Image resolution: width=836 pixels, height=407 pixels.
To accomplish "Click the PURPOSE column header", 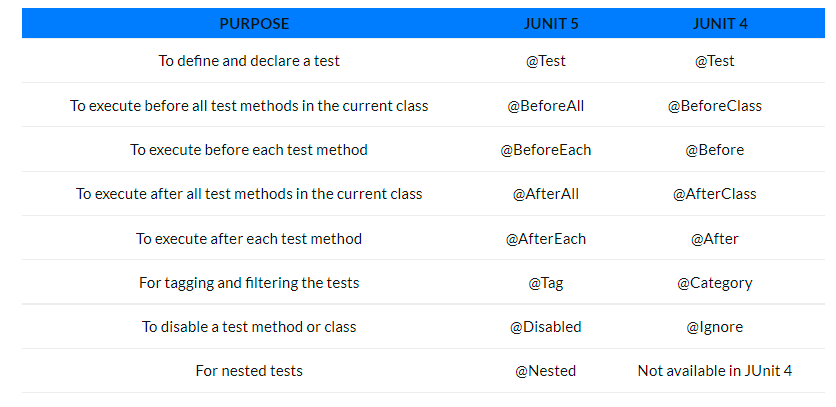I will (x=254, y=24).
